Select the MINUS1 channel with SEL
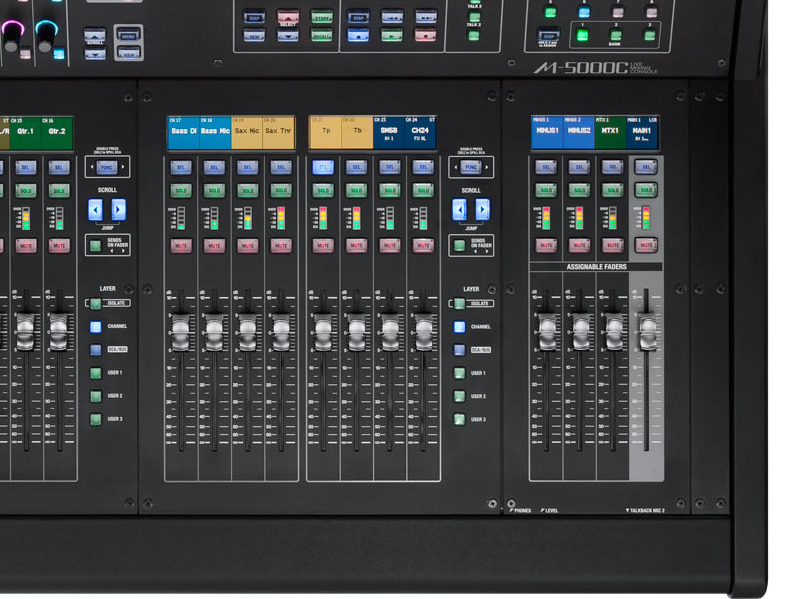807x599 pixels. pos(546,167)
